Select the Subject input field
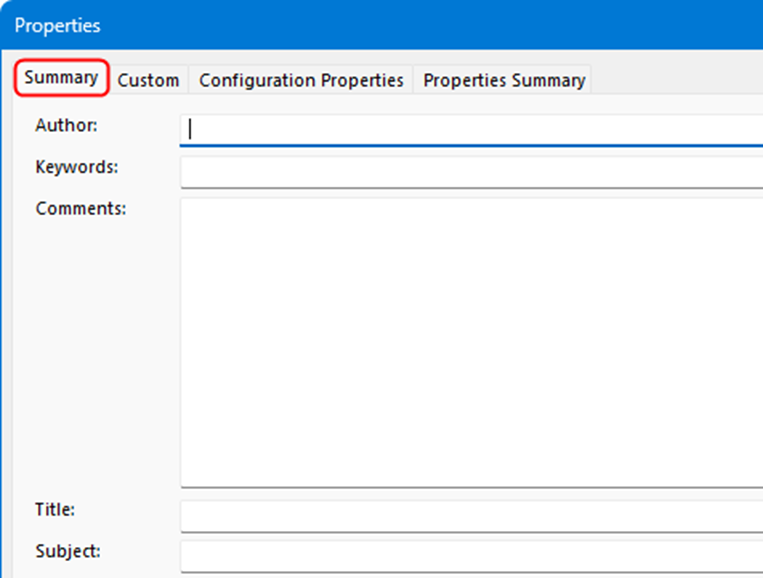This screenshot has height=578, width=763. [x=470, y=556]
